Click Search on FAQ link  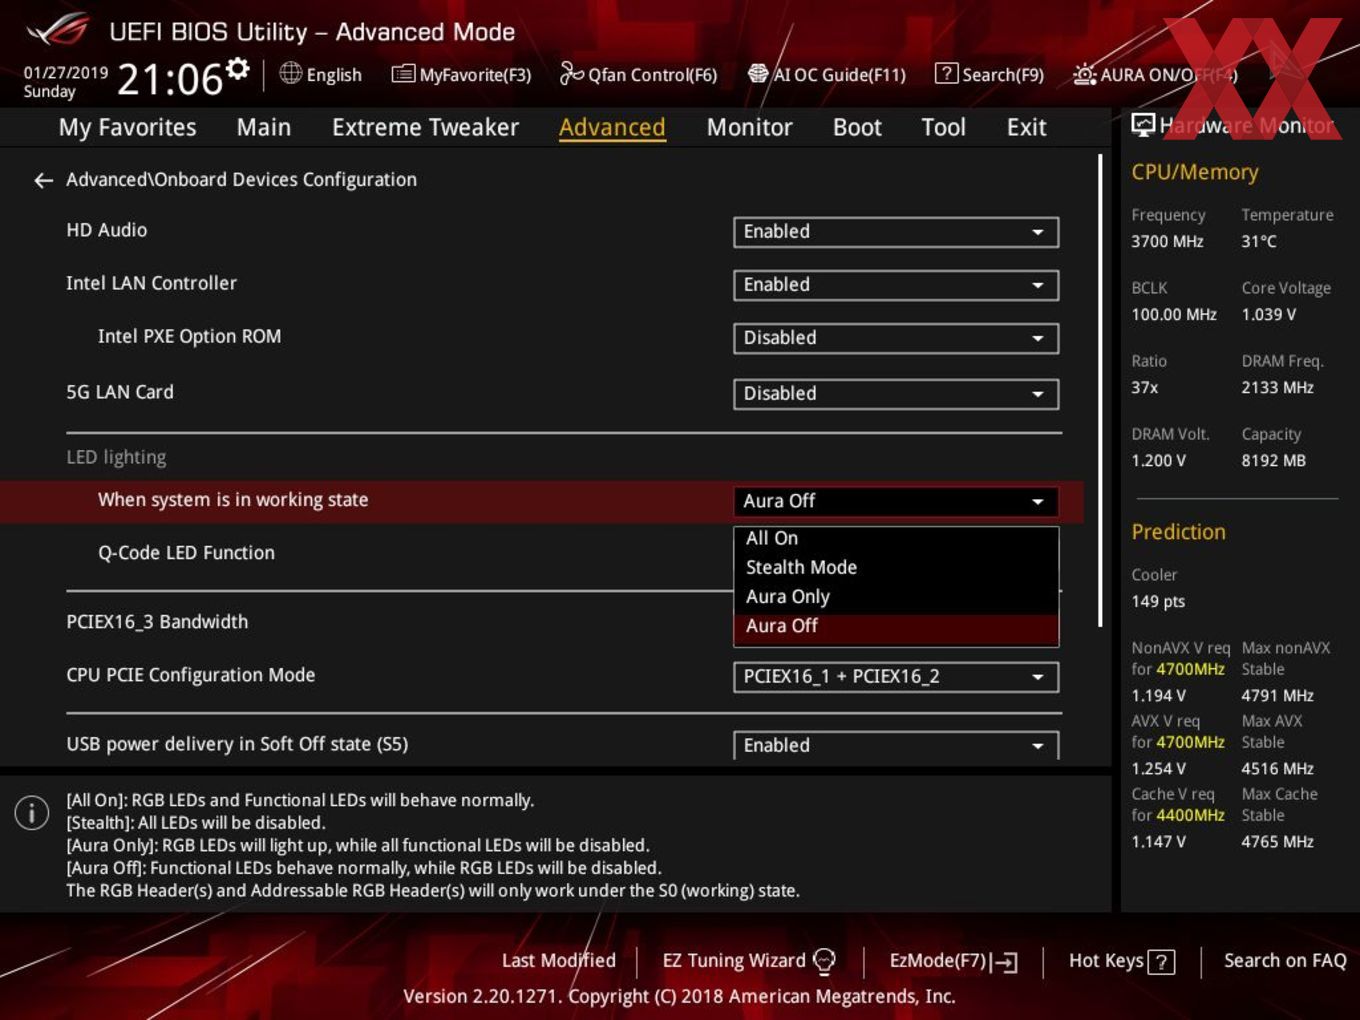point(1285,961)
